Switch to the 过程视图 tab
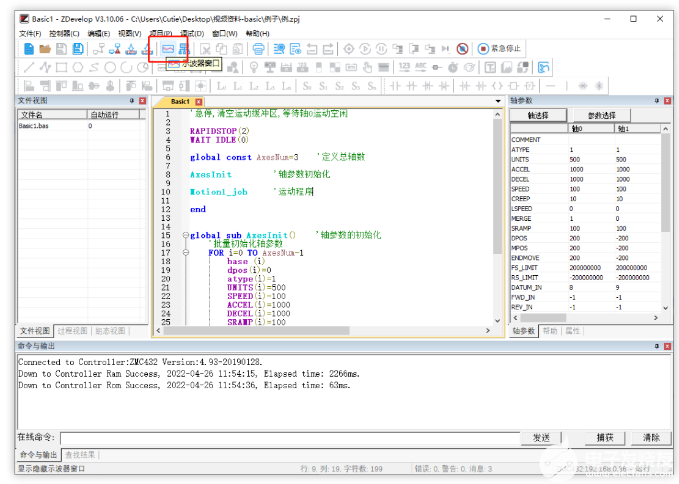Image resolution: width=679 pixels, height=484 pixels. click(72, 330)
